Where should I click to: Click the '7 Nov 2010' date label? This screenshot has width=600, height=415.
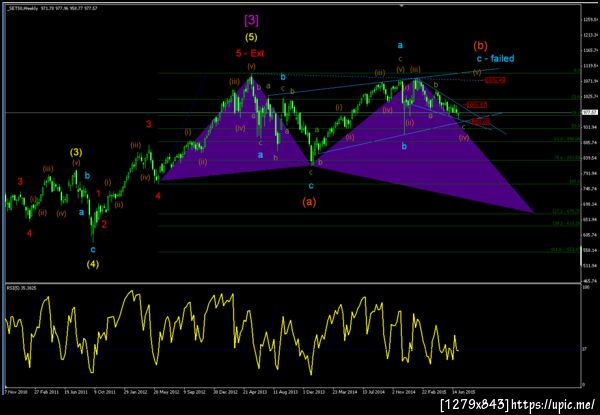15,392
